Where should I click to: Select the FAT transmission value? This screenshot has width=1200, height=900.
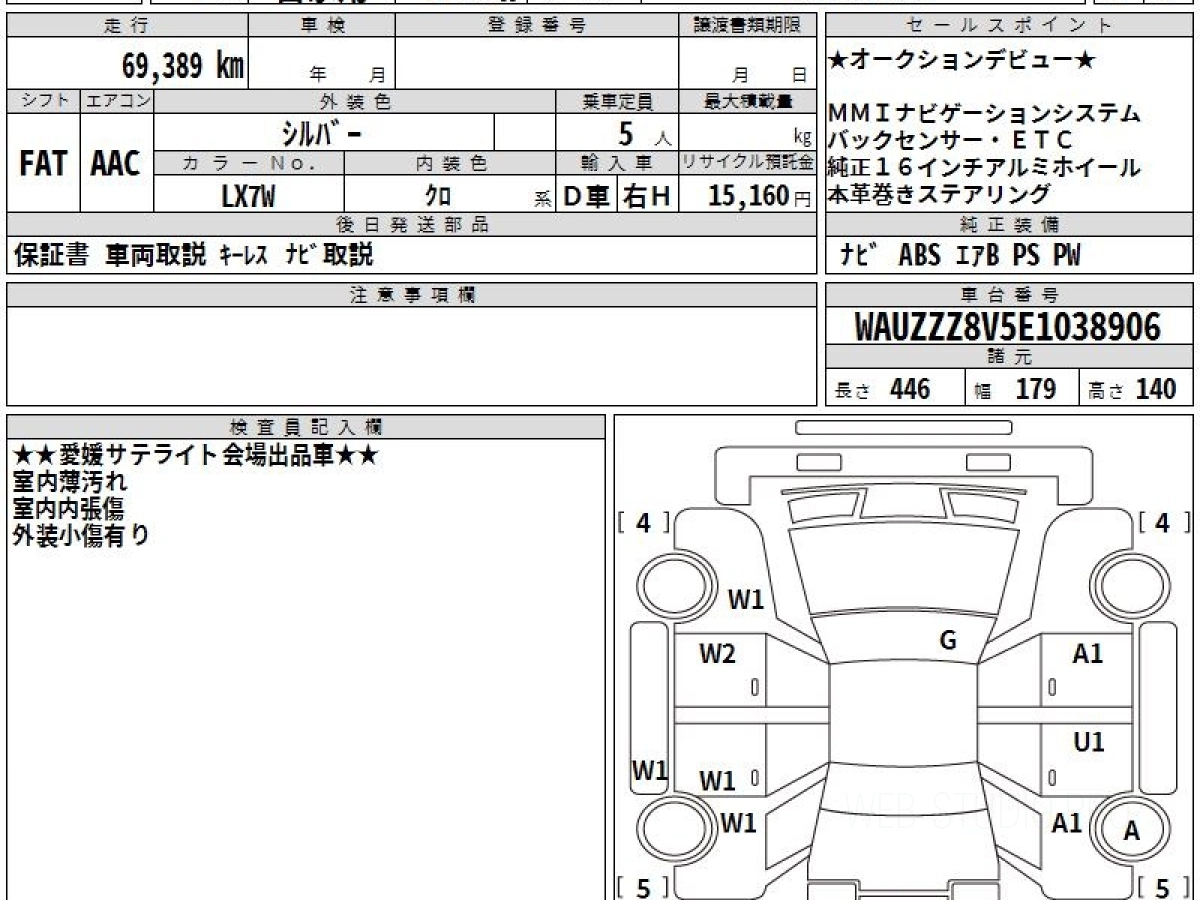pos(43,163)
